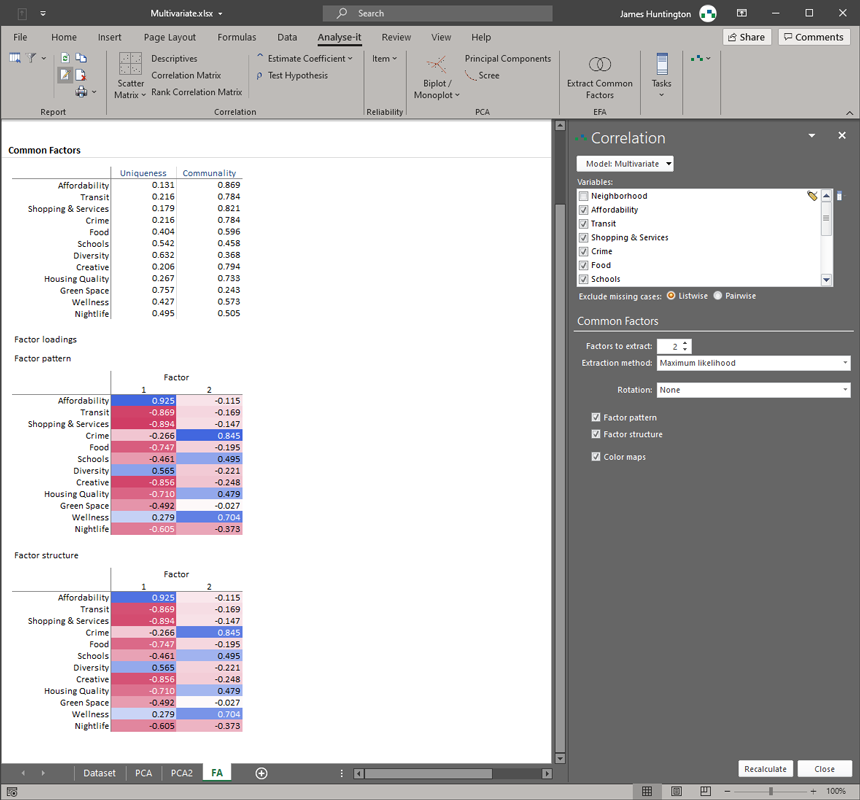Add a new sheet with plus icon

(262, 773)
